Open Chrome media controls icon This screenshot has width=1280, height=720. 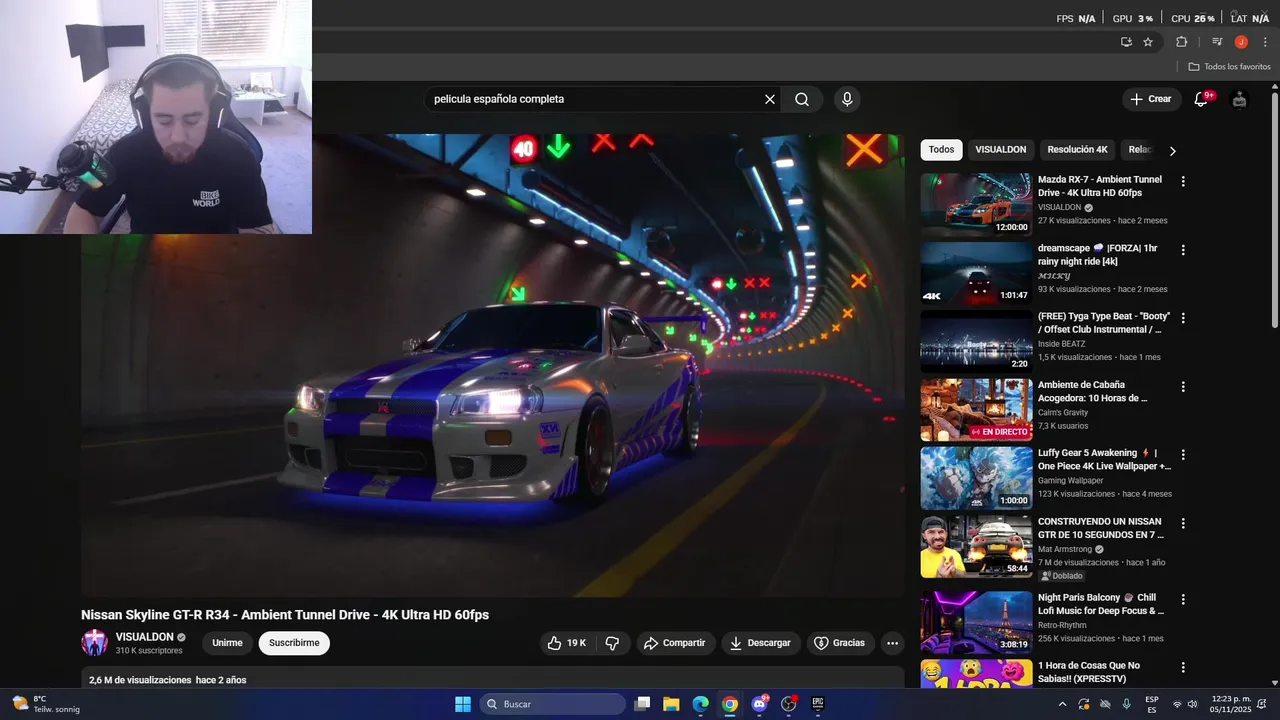tap(1217, 42)
